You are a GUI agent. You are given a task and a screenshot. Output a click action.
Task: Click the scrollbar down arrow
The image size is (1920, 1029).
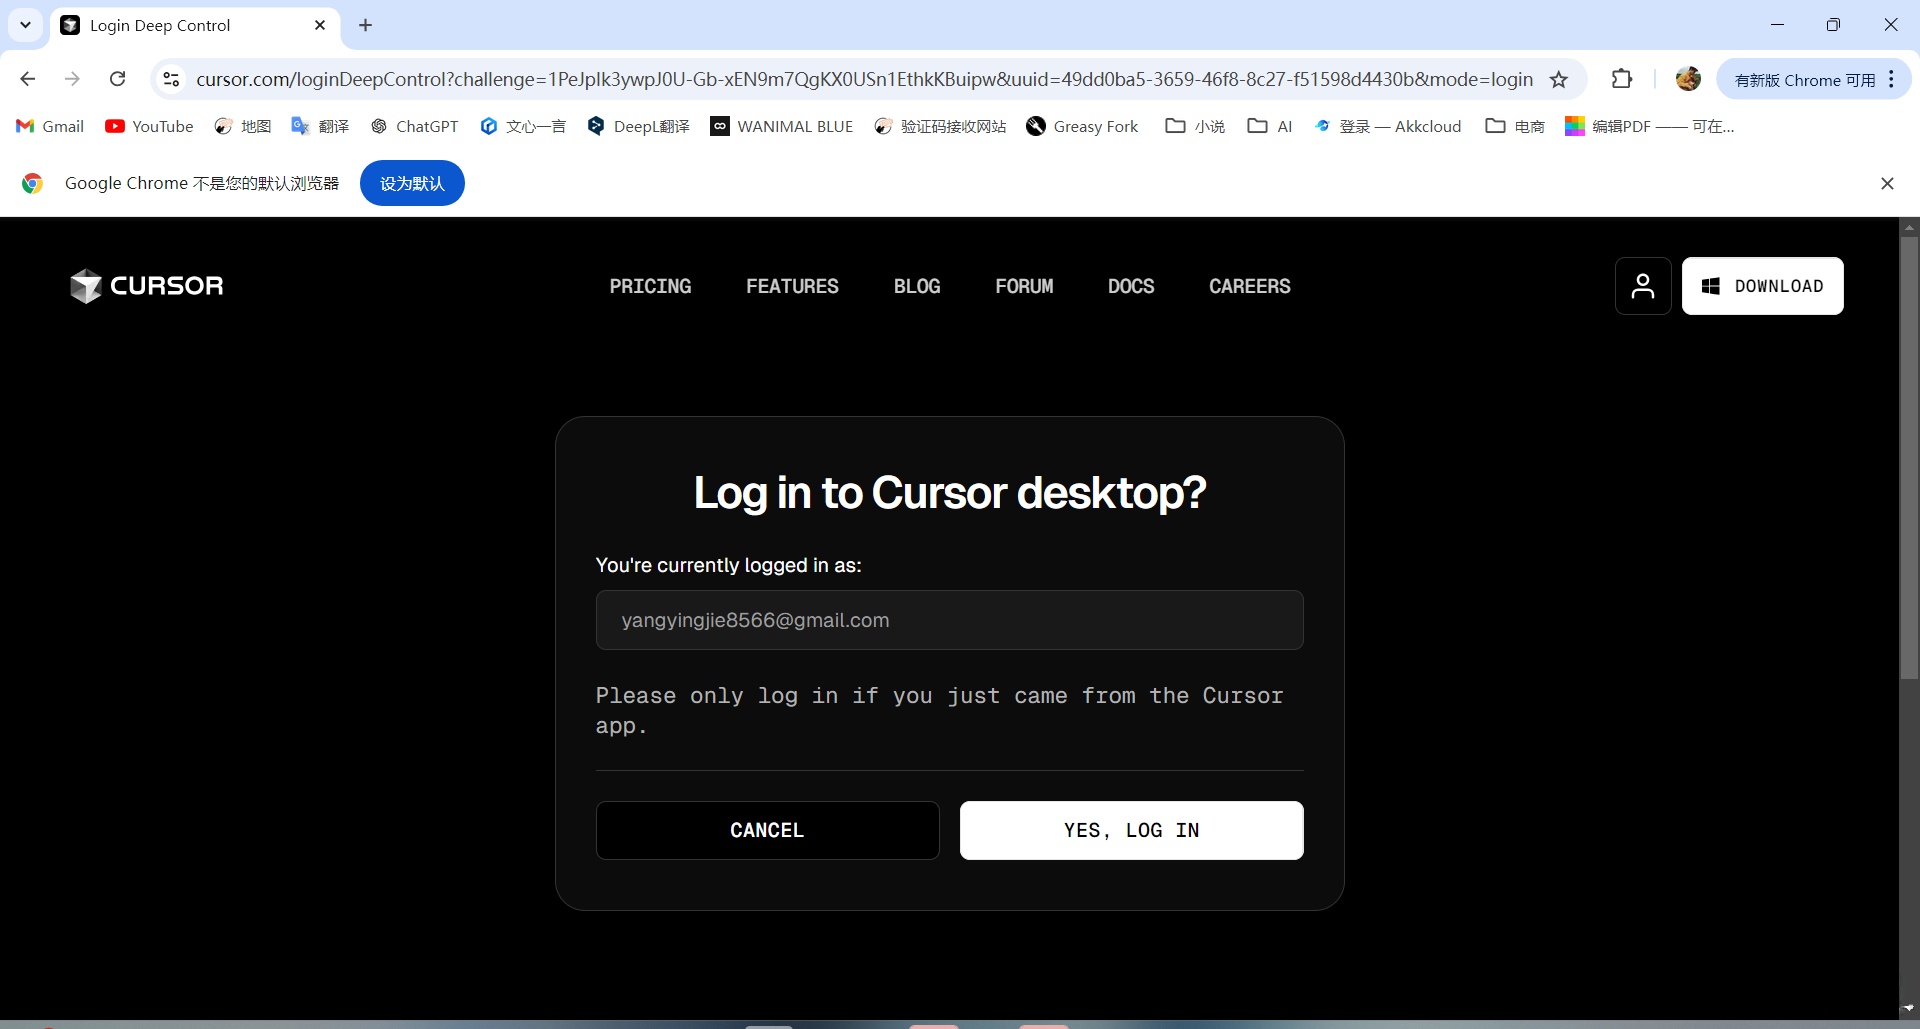click(1910, 1009)
